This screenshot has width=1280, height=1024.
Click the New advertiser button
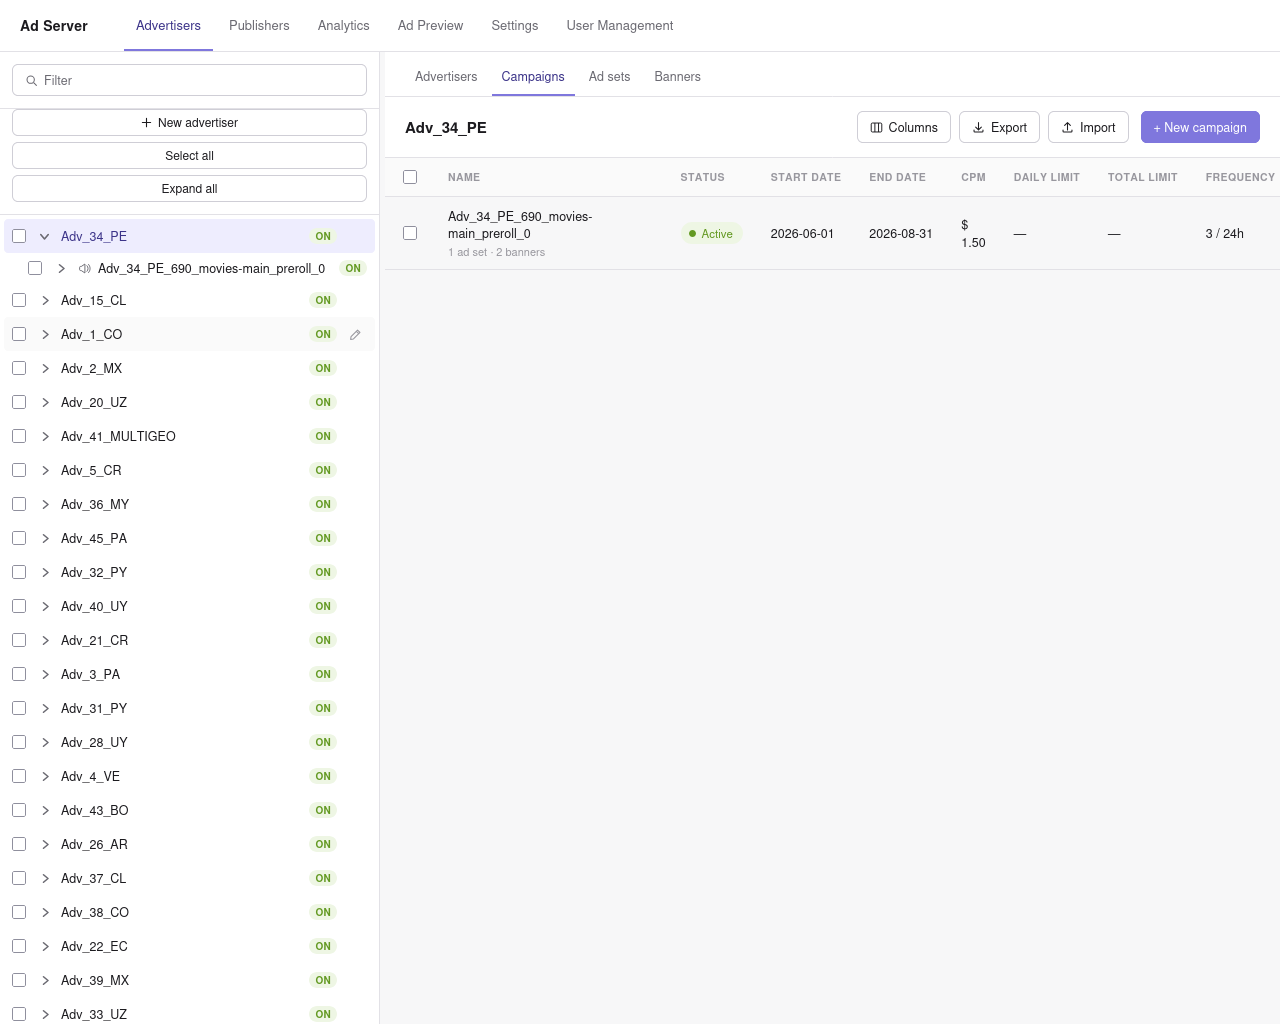point(190,123)
